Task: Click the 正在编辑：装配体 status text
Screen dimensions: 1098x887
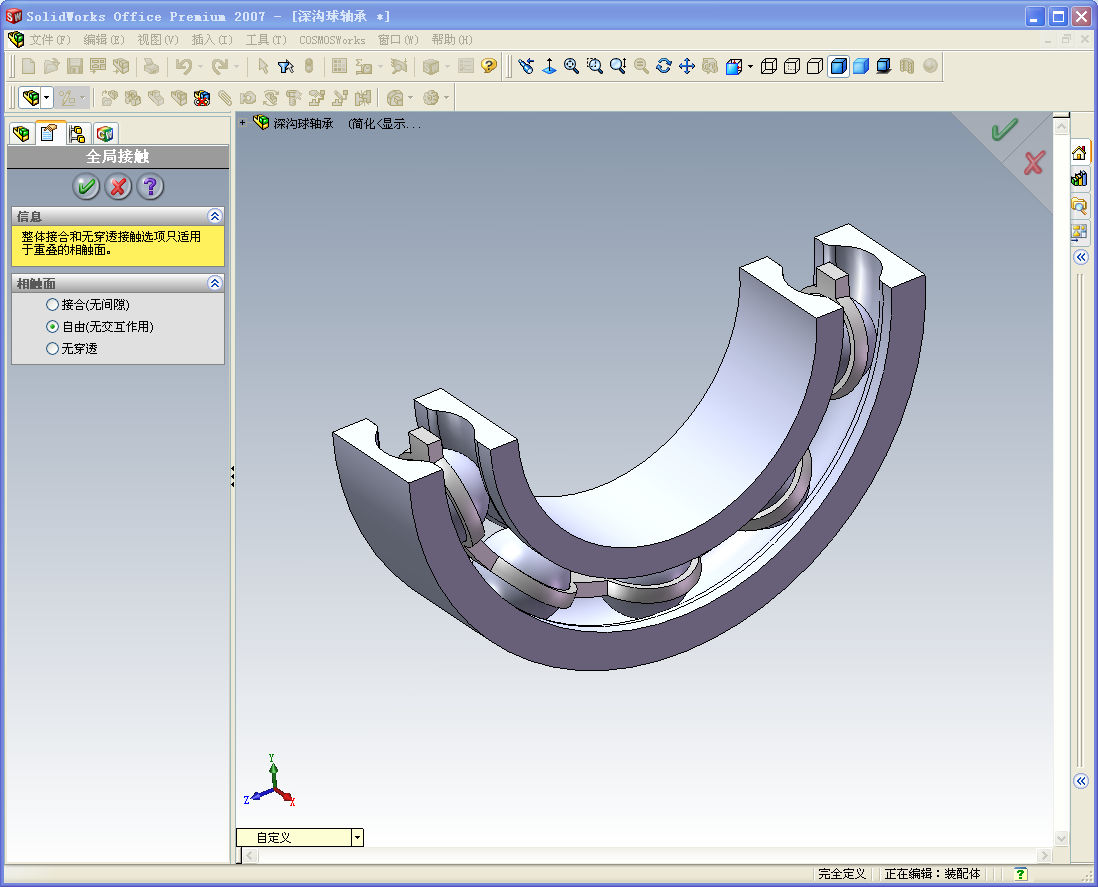Action: click(932, 874)
